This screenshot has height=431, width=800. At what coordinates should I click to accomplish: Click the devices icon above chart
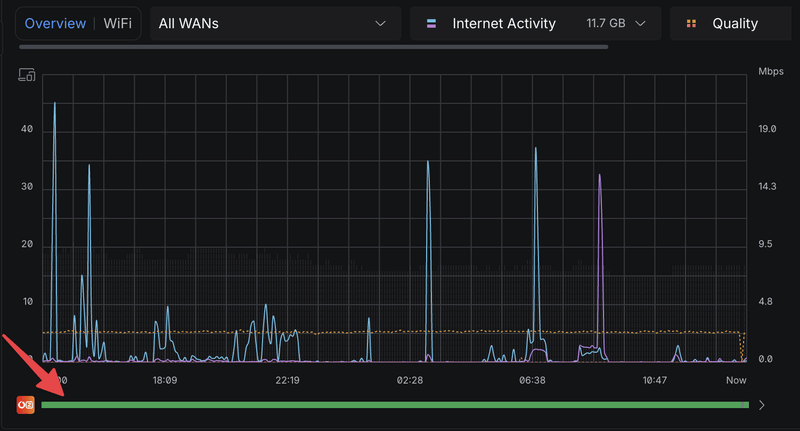(x=27, y=75)
